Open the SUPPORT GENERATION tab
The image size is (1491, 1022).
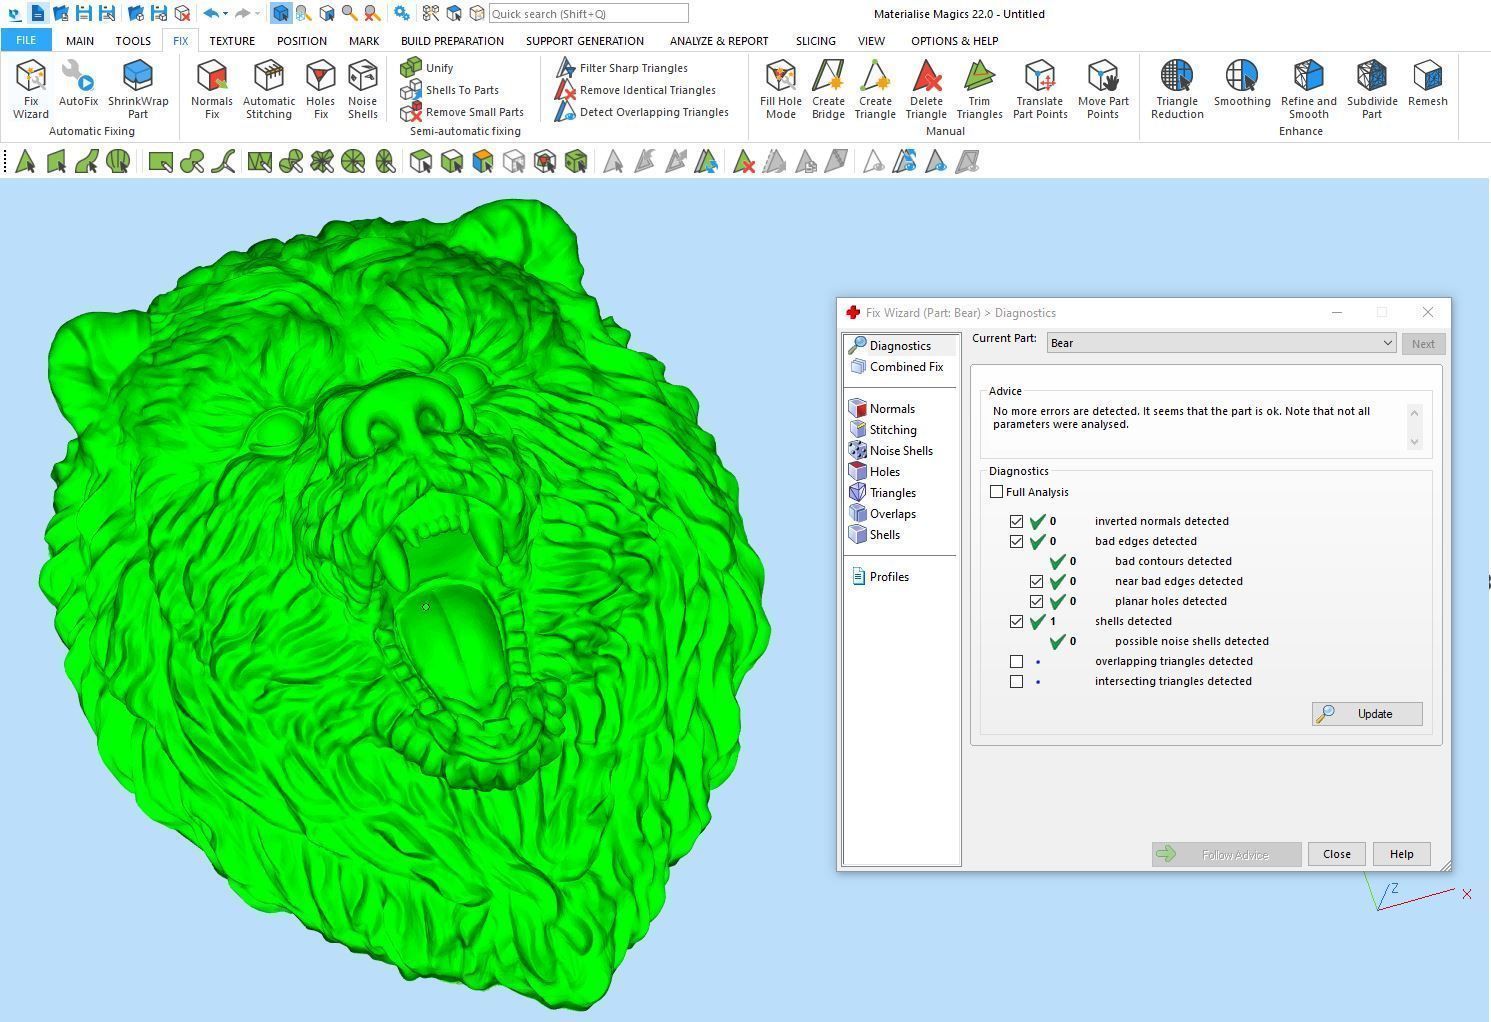(585, 41)
